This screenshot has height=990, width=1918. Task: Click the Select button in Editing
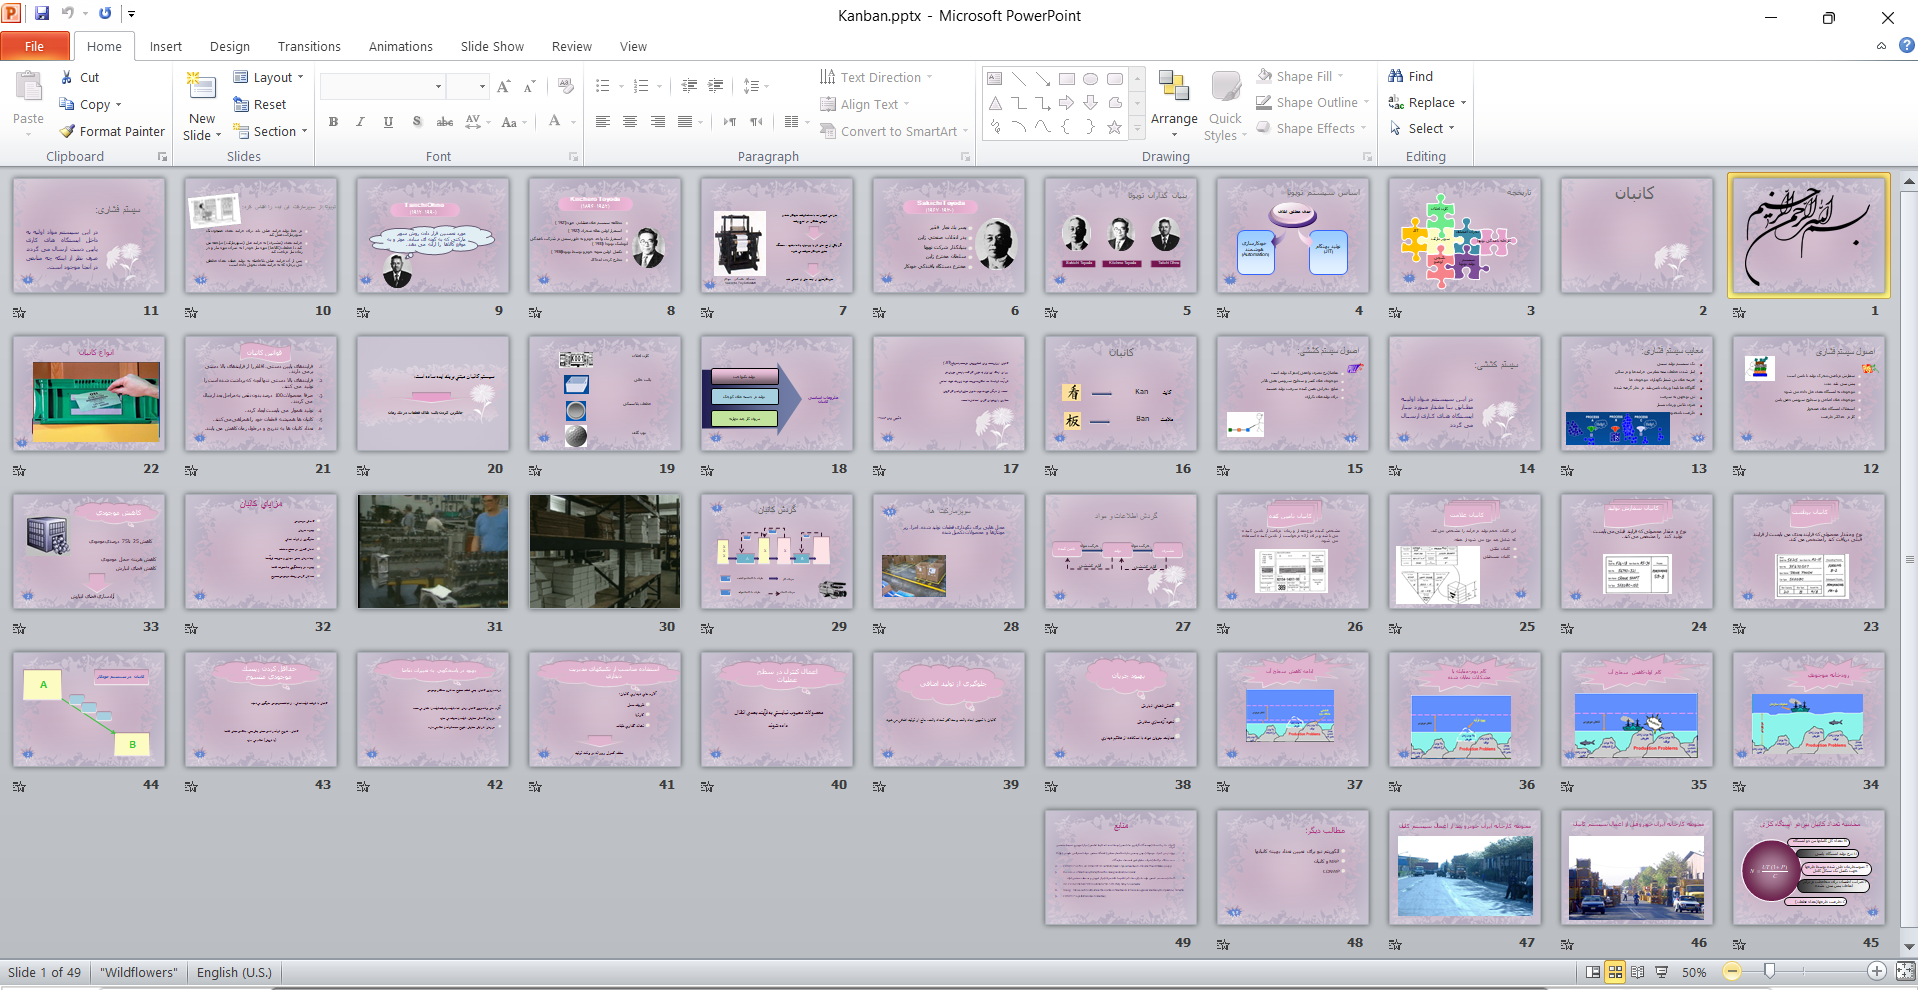1422,128
